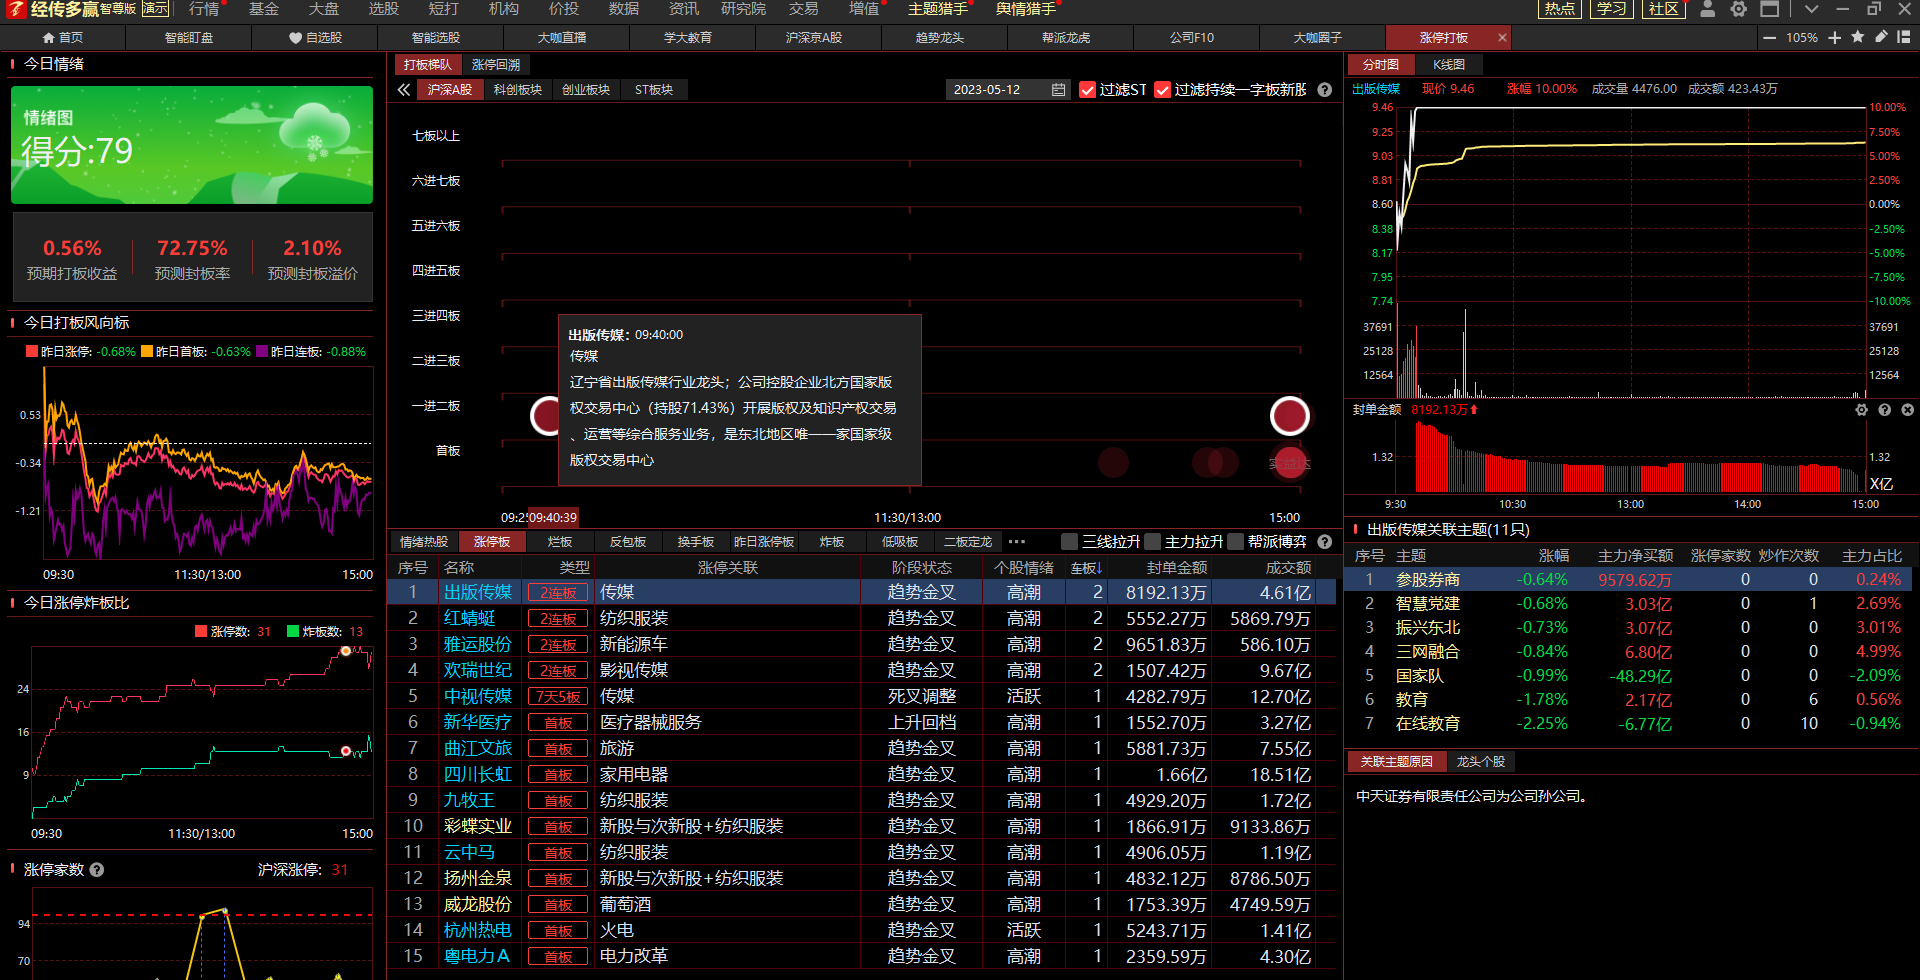Close the 涨停打板 tab
The width and height of the screenshot is (1920, 980).
(x=1502, y=38)
